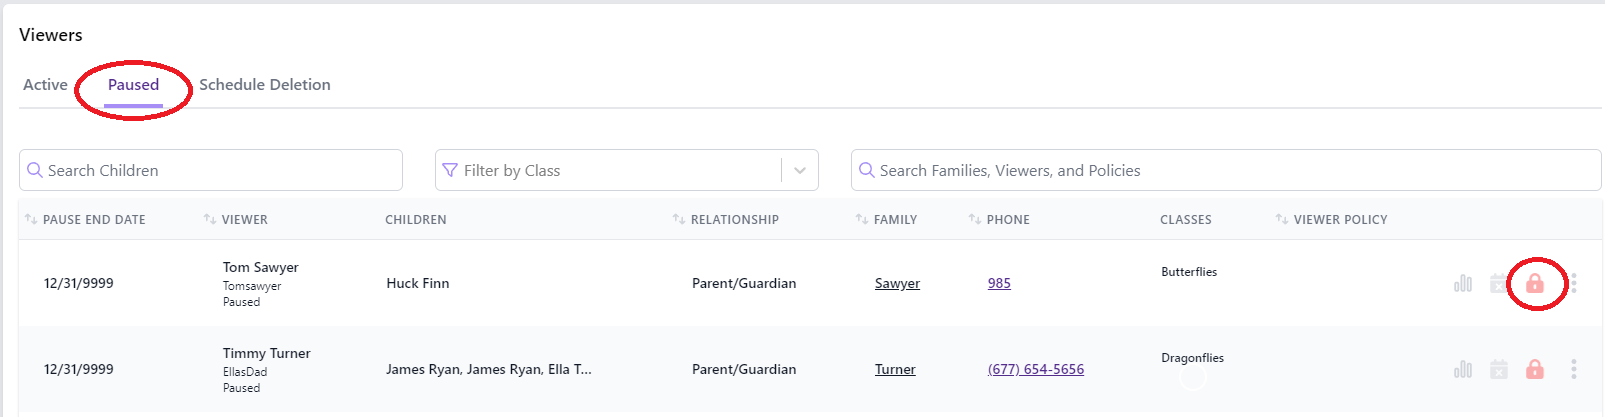Open the Sawyer family link
The height and width of the screenshot is (417, 1613).
point(897,283)
